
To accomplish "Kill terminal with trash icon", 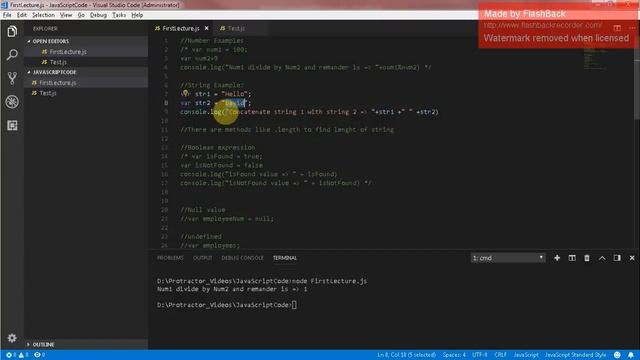I will pos(587,258).
